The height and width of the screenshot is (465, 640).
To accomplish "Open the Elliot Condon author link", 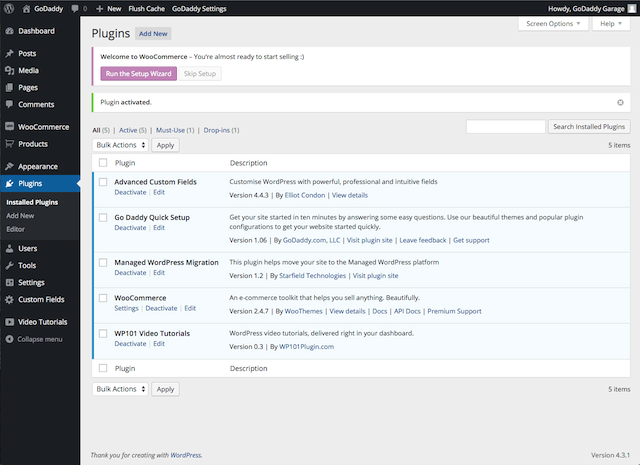I will (x=305, y=195).
